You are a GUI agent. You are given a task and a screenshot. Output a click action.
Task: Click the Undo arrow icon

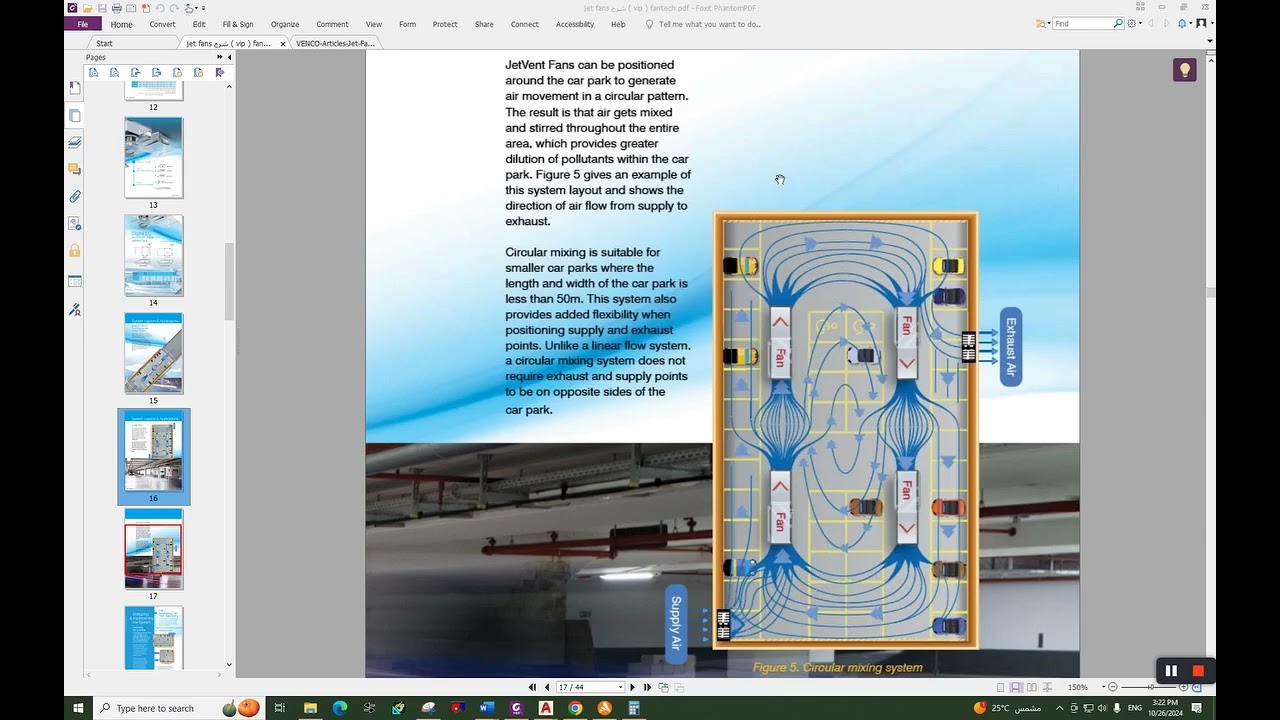click(160, 8)
